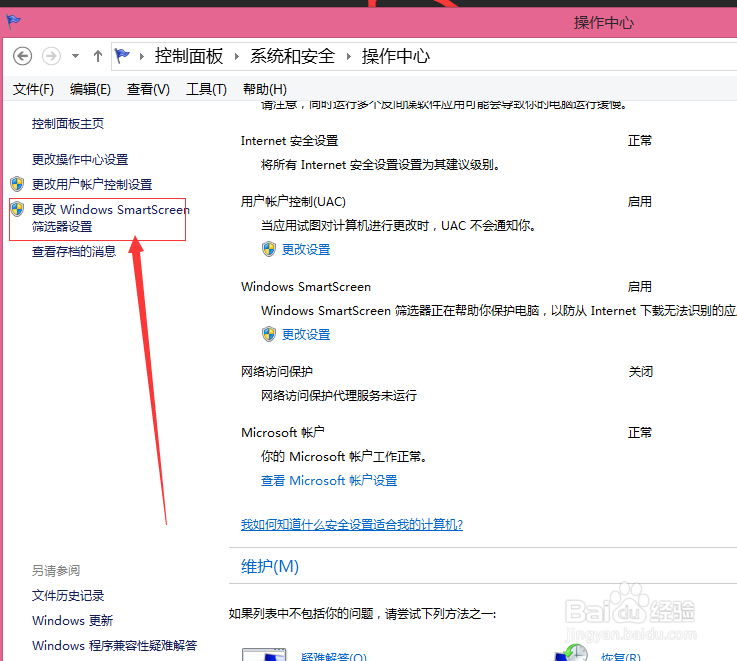This screenshot has width=737, height=661.
Task: Click the 恢复(R) clock icon at bottom
Action: click(572, 653)
